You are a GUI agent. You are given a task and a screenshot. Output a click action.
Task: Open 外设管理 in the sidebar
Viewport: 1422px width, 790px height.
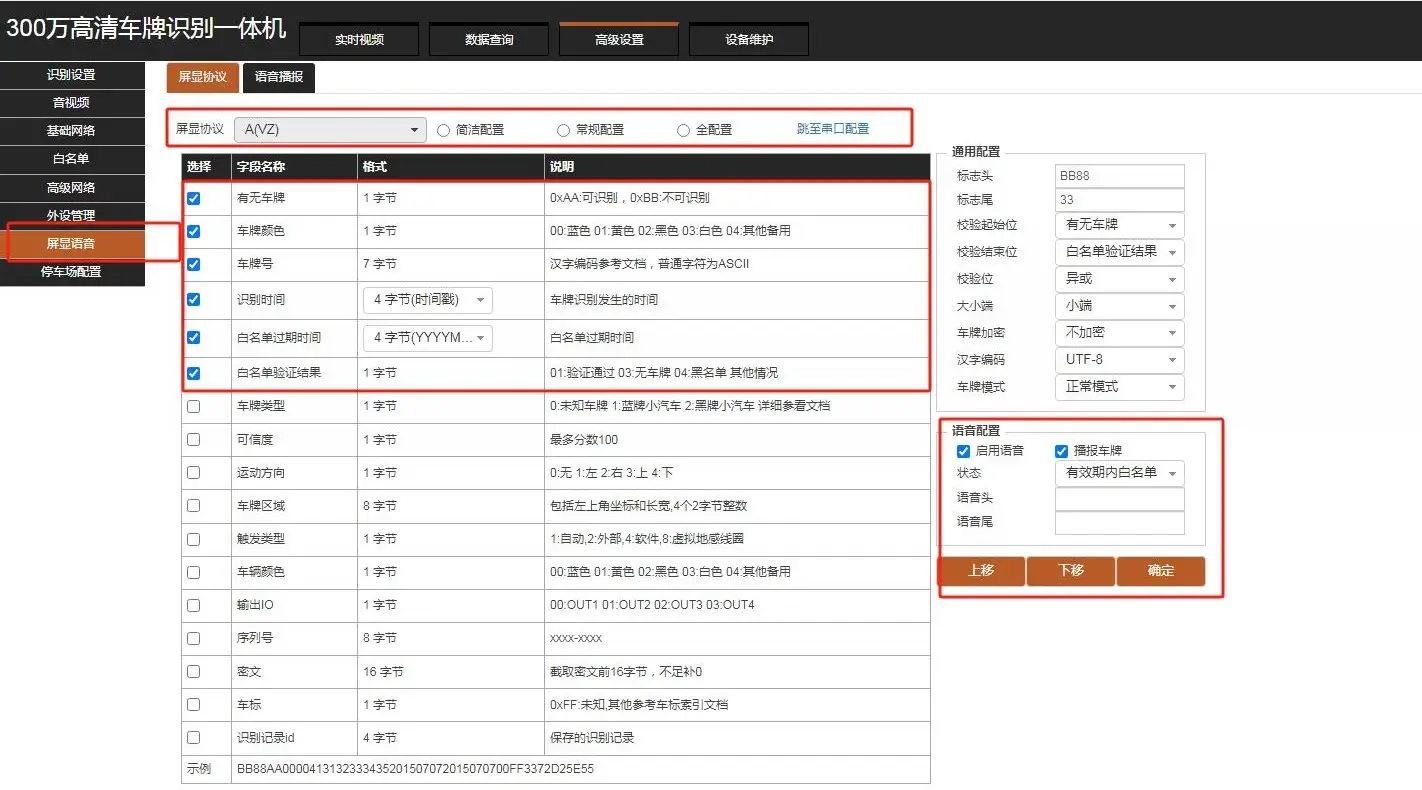[x=71, y=215]
